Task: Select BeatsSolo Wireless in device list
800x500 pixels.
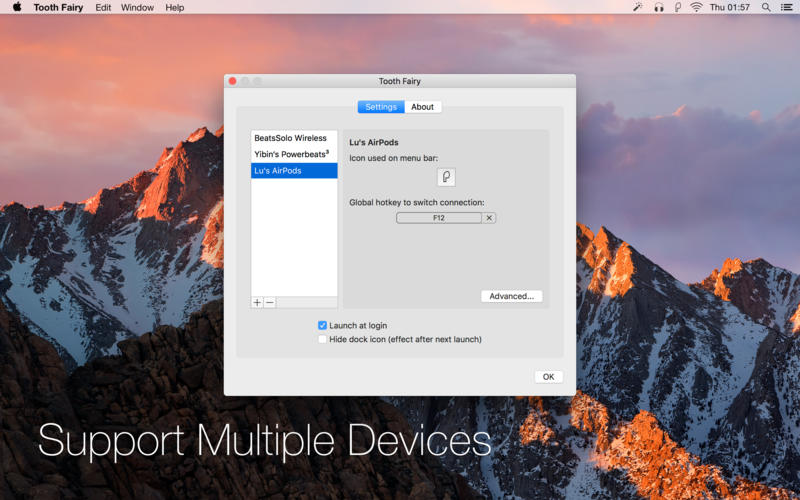Action: tap(293, 138)
